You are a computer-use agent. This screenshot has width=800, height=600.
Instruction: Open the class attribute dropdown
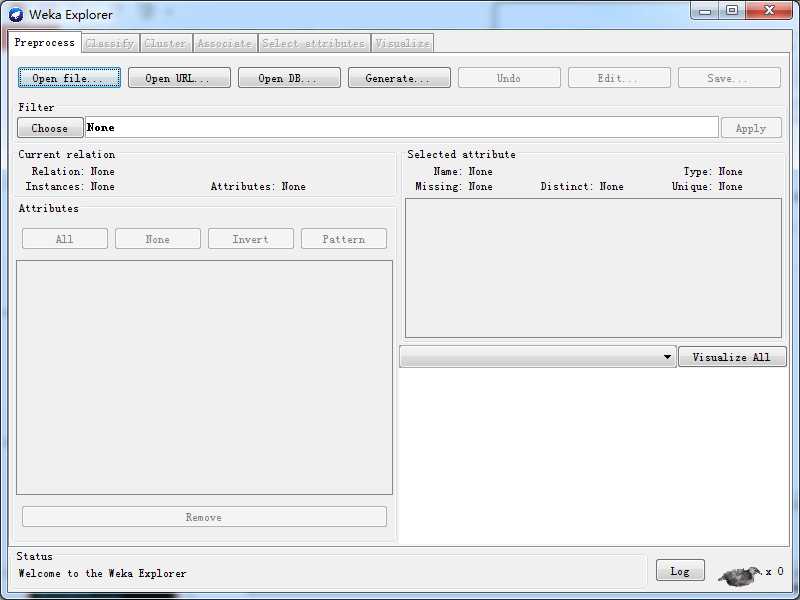(x=538, y=357)
